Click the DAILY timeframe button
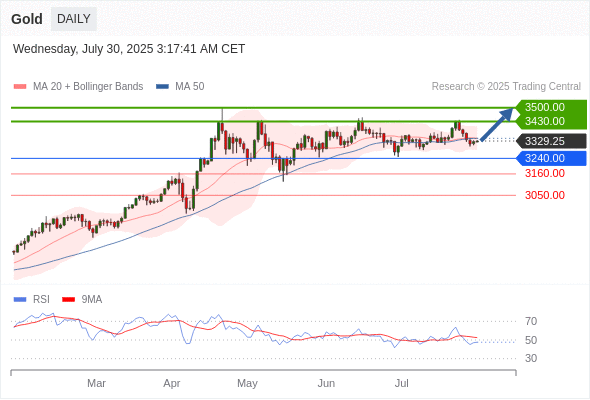This screenshot has height=400, width=590. pyautogui.click(x=74, y=19)
